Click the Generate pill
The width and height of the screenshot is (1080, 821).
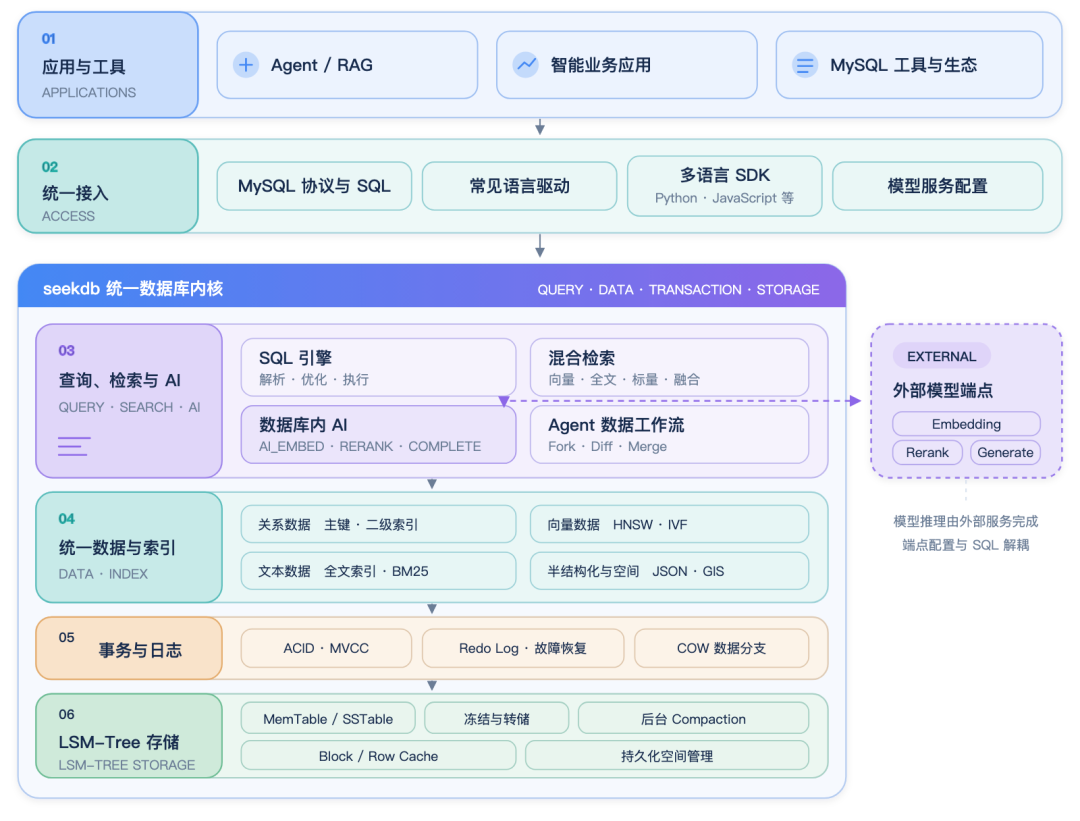(1005, 453)
